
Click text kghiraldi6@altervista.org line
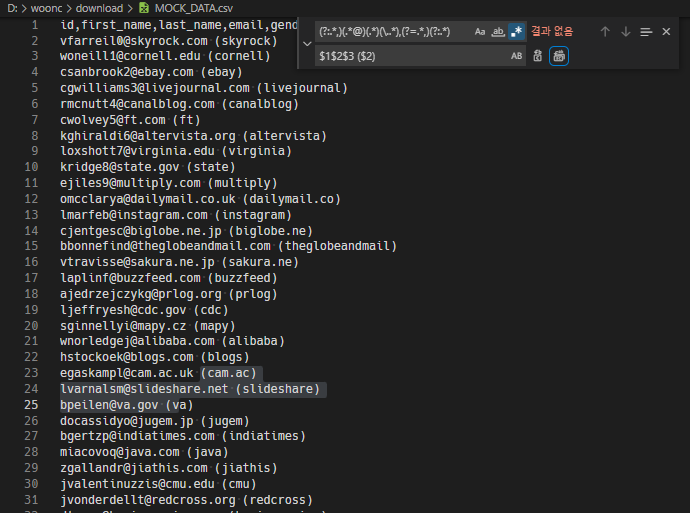[193, 136]
